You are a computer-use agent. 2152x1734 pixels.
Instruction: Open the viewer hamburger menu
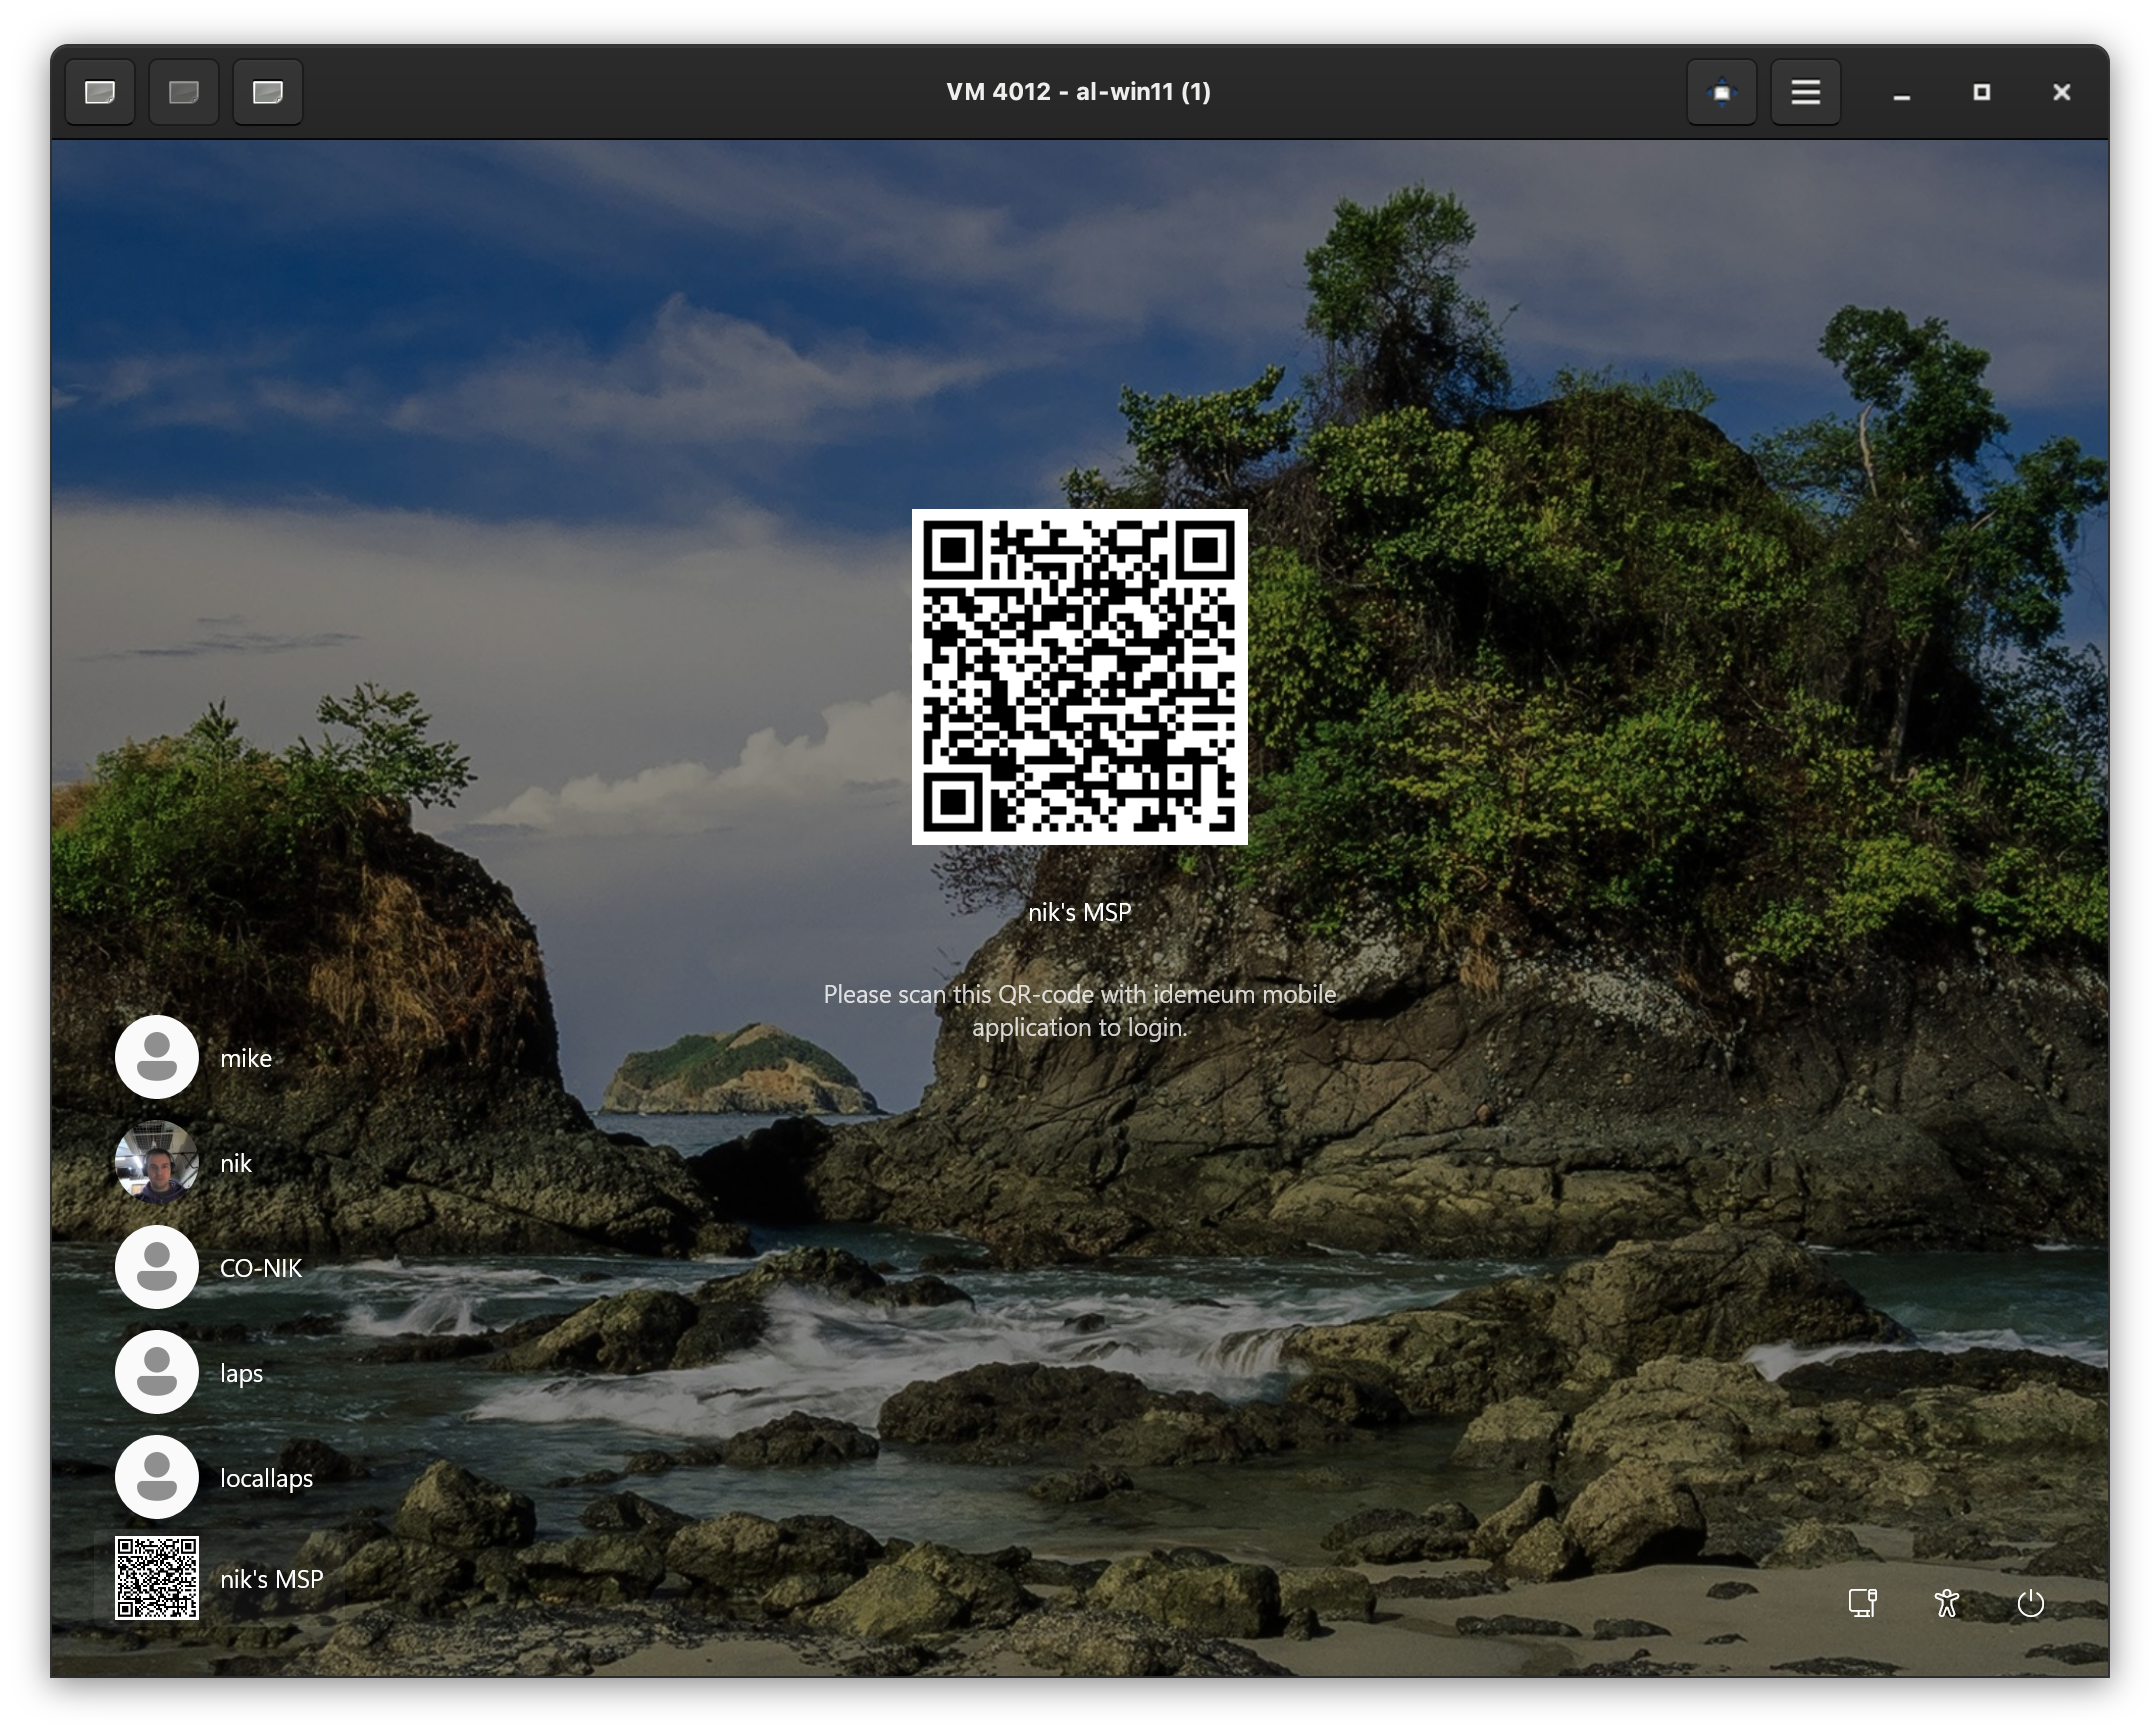coord(1805,92)
